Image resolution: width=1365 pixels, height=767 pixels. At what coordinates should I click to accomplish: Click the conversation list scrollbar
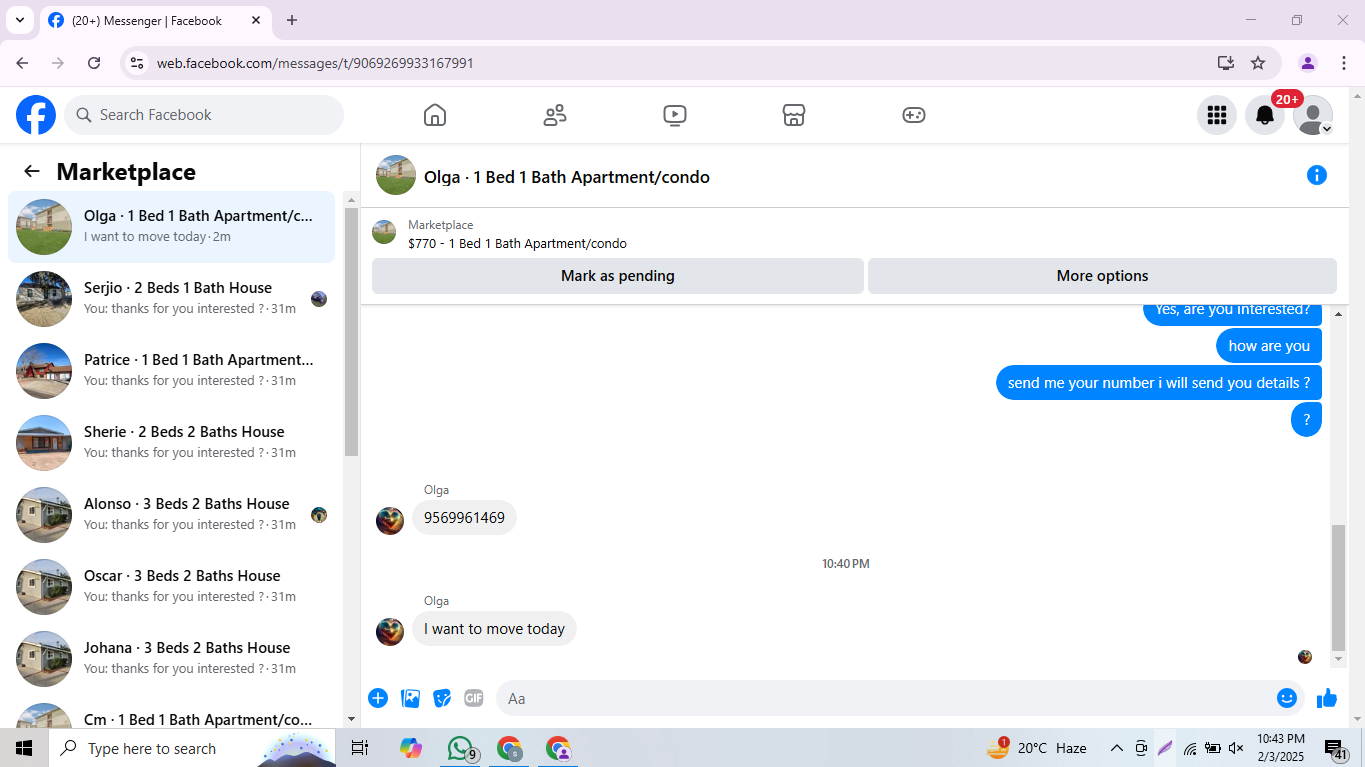click(x=351, y=330)
